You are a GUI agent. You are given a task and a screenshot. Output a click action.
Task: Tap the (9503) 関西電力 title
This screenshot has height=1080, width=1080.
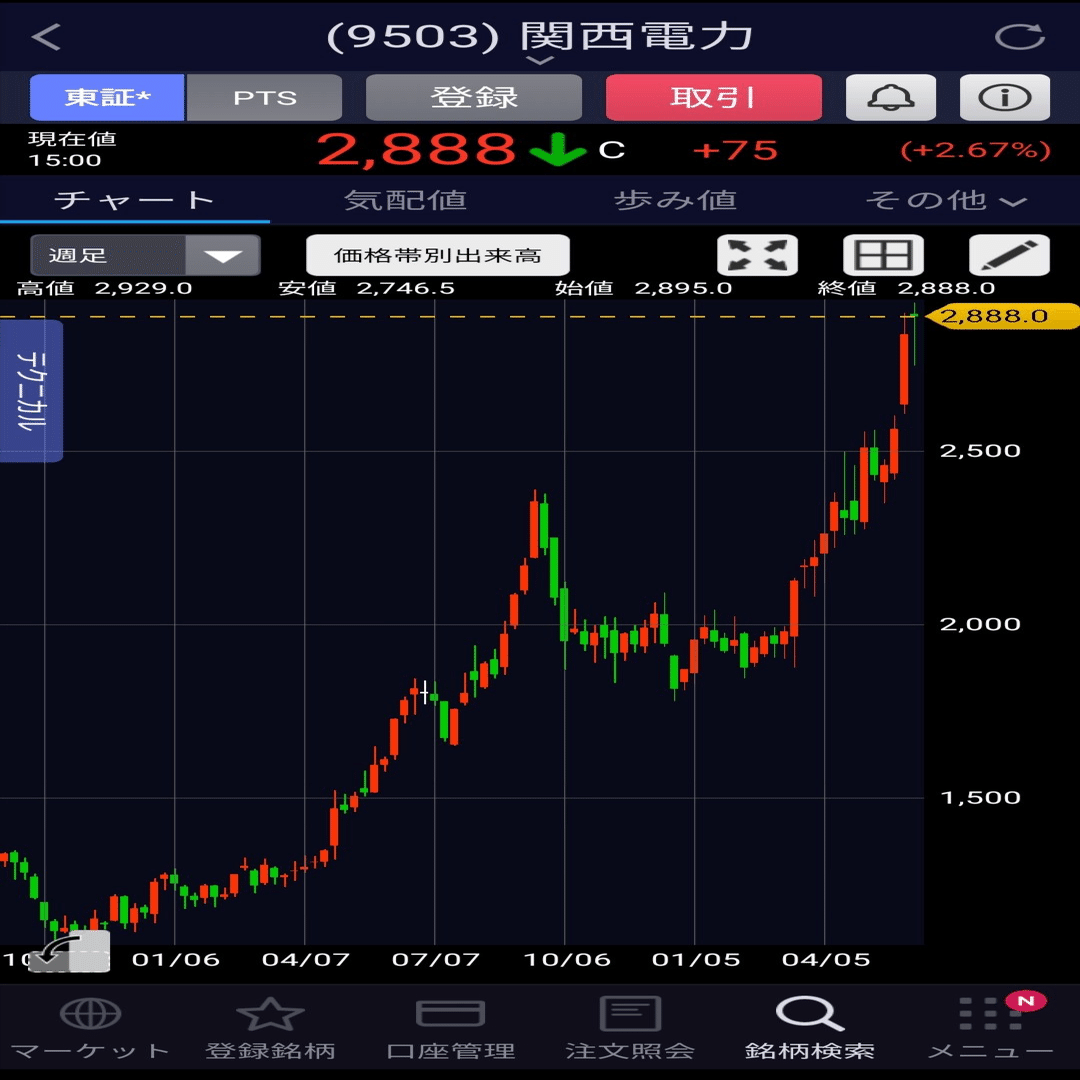point(539,37)
